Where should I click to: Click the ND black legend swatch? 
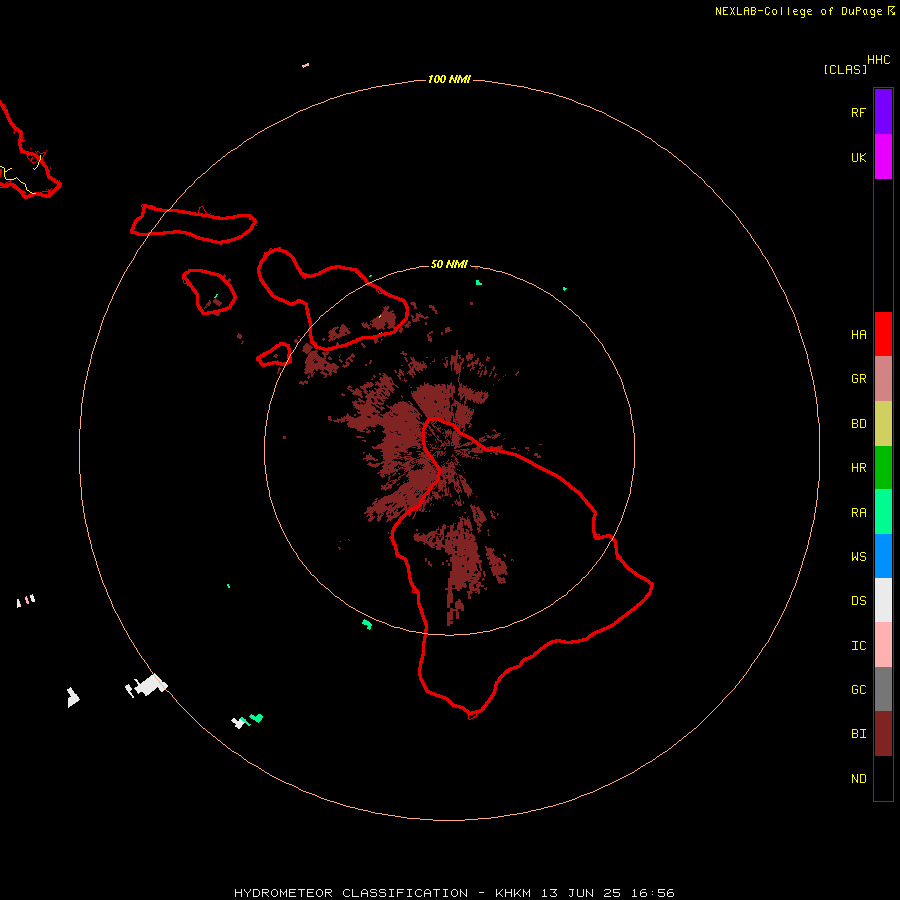[x=883, y=778]
